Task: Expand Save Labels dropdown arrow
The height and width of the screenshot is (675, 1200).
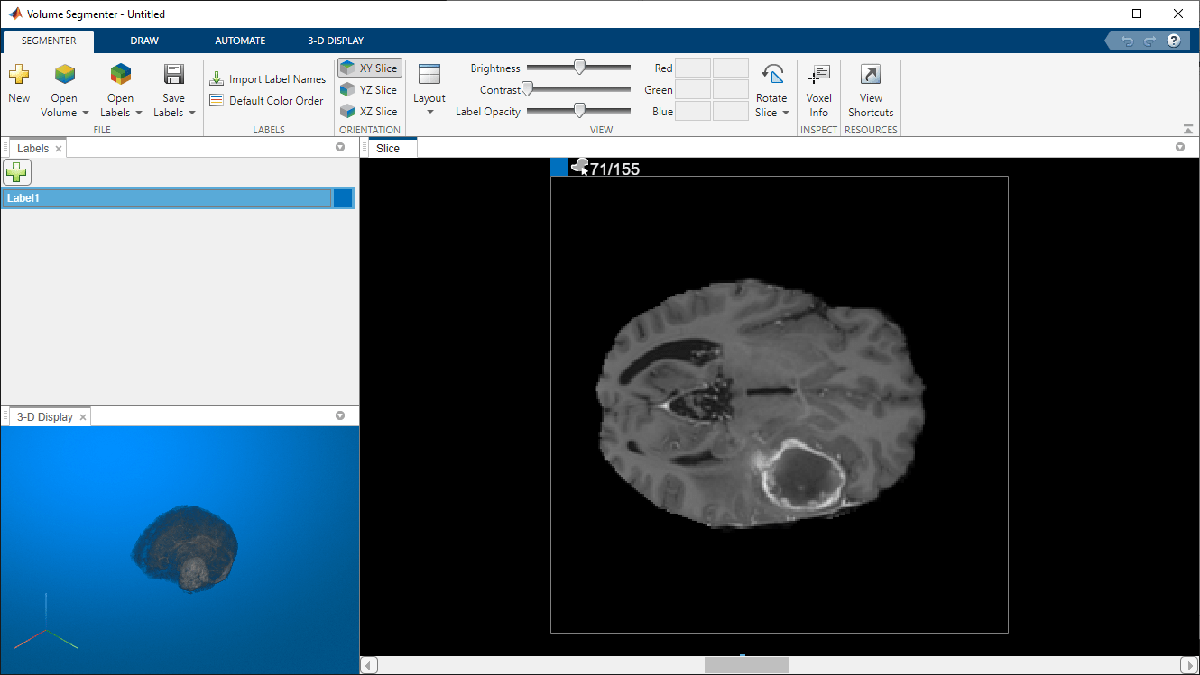Action: coord(191,113)
